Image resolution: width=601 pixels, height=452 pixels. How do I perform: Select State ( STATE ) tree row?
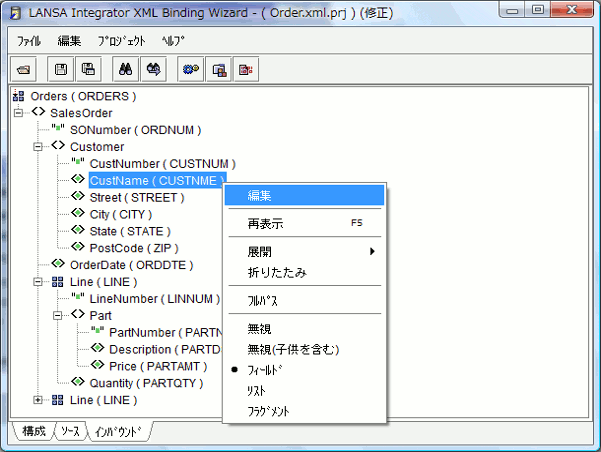pos(130,231)
